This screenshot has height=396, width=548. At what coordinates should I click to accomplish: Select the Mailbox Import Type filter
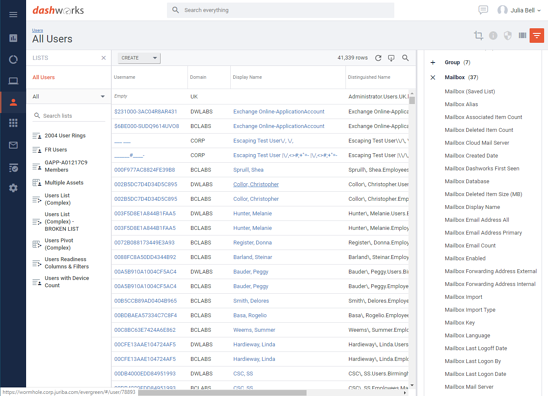[470, 310]
